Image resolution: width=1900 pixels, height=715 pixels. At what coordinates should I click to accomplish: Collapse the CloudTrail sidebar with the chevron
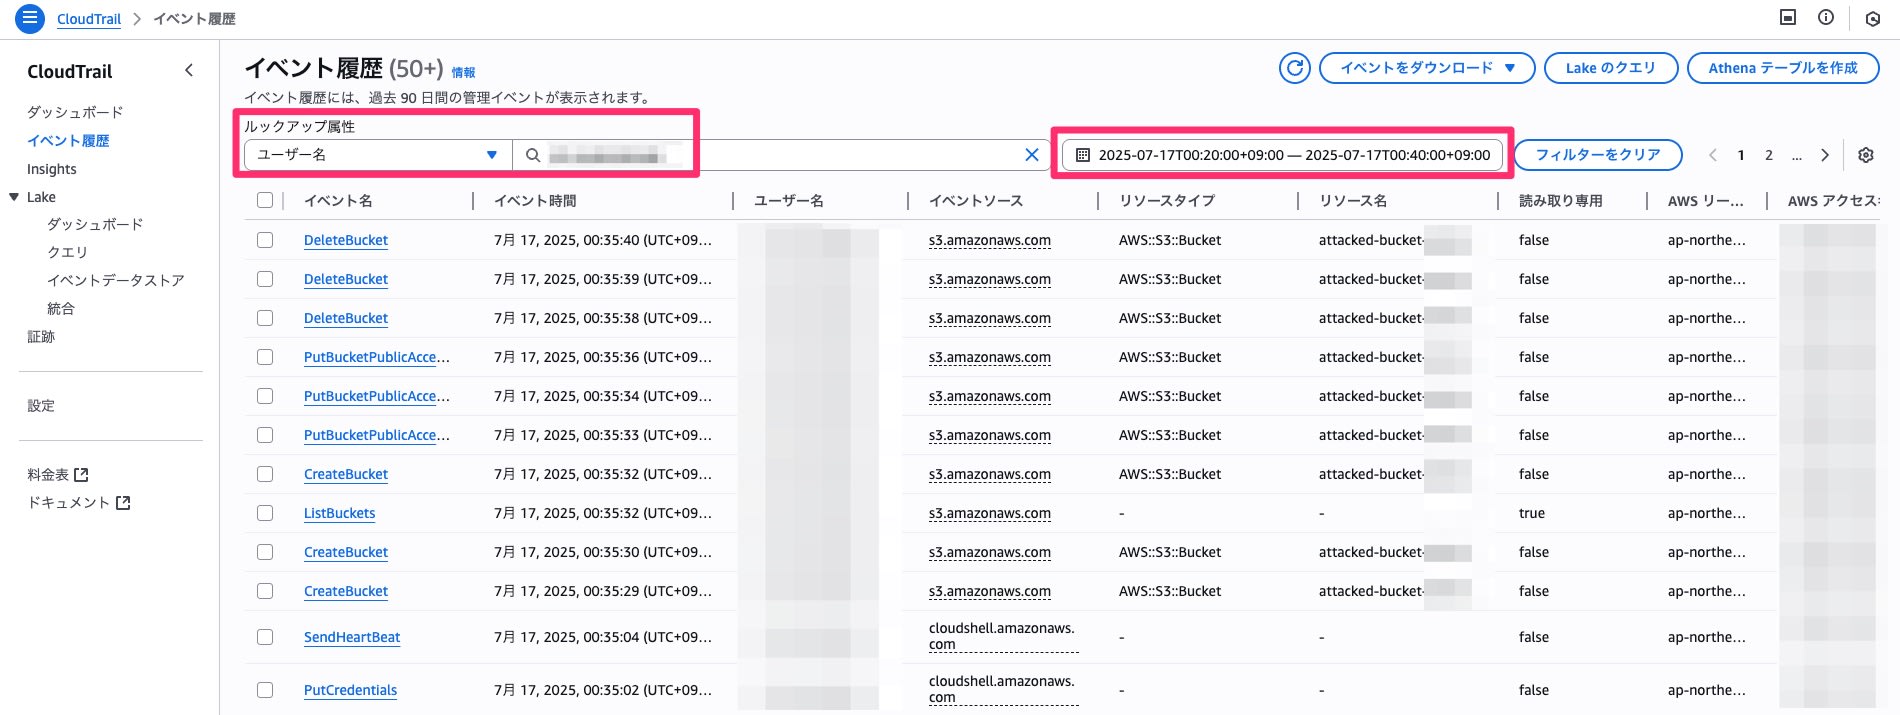tap(189, 70)
